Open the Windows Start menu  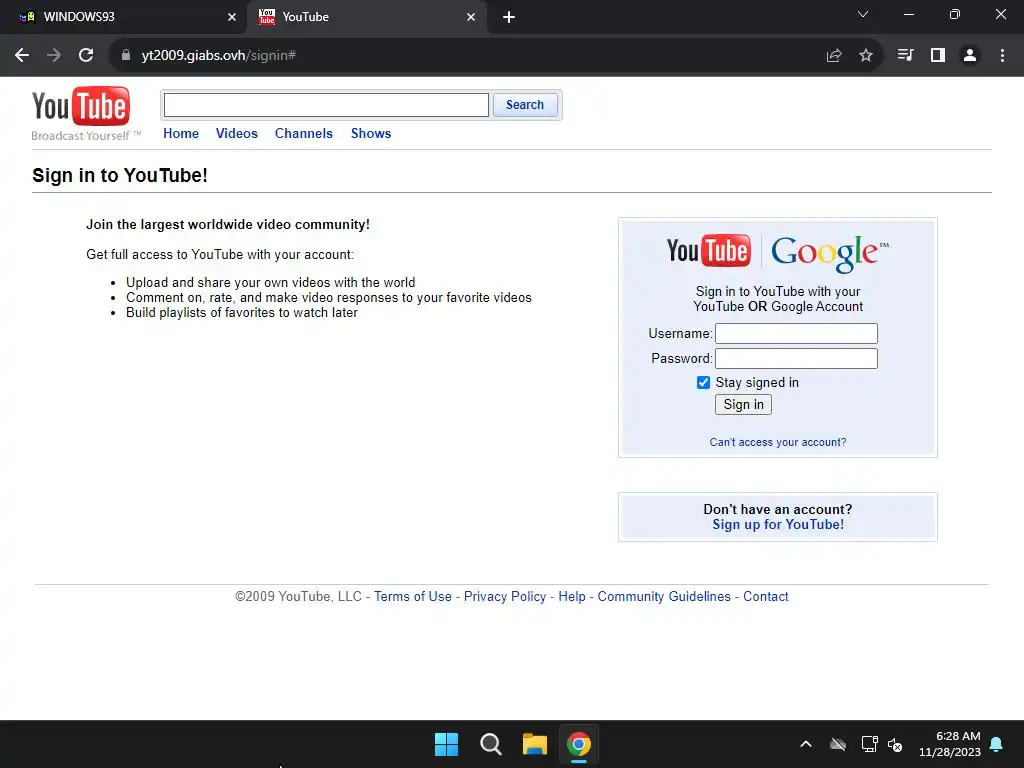coord(447,744)
